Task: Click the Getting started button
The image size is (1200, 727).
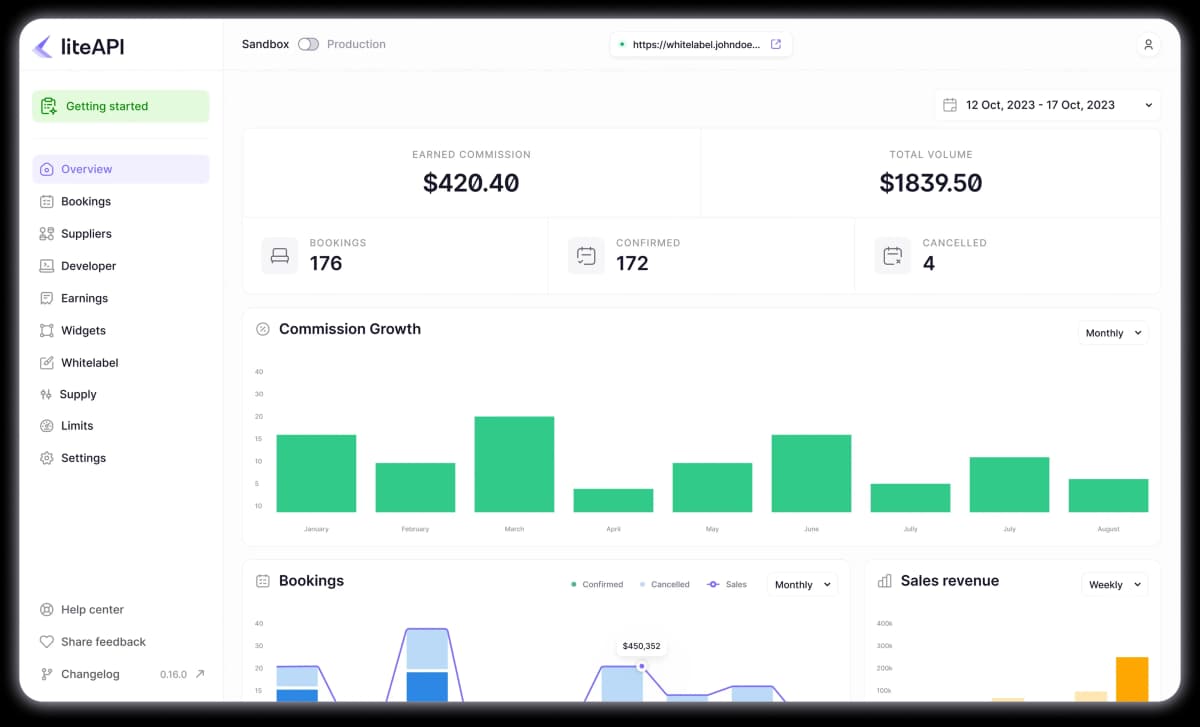Action: tap(121, 106)
